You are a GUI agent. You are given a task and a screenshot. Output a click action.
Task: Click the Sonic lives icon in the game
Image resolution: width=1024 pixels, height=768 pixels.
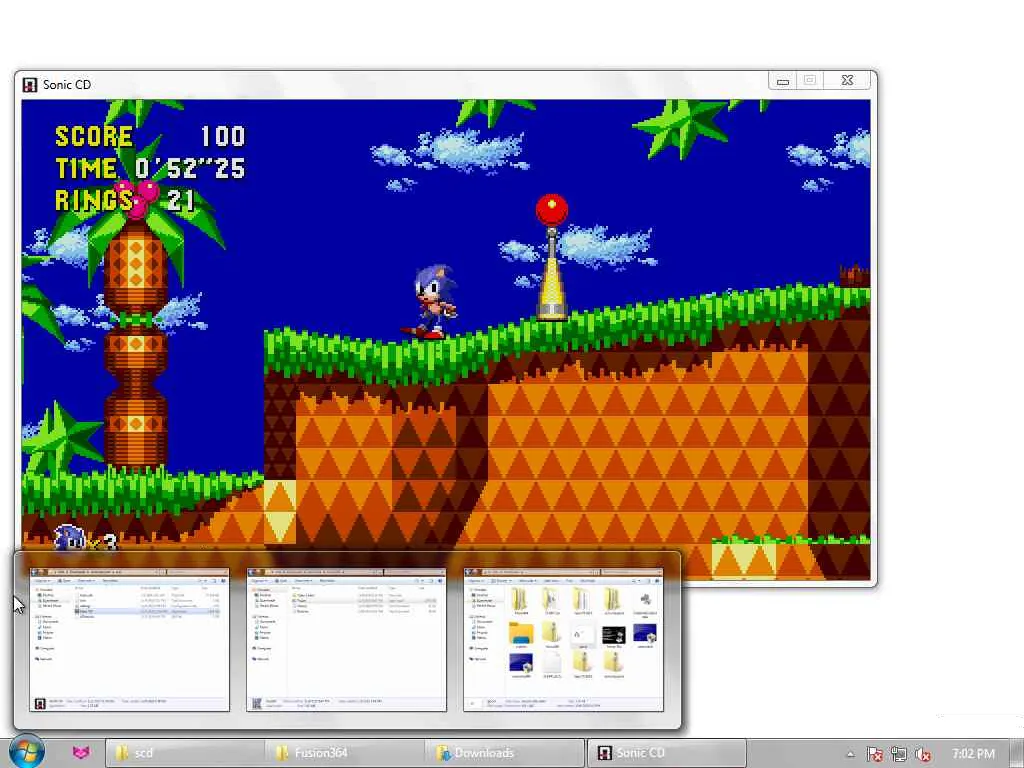coord(70,538)
